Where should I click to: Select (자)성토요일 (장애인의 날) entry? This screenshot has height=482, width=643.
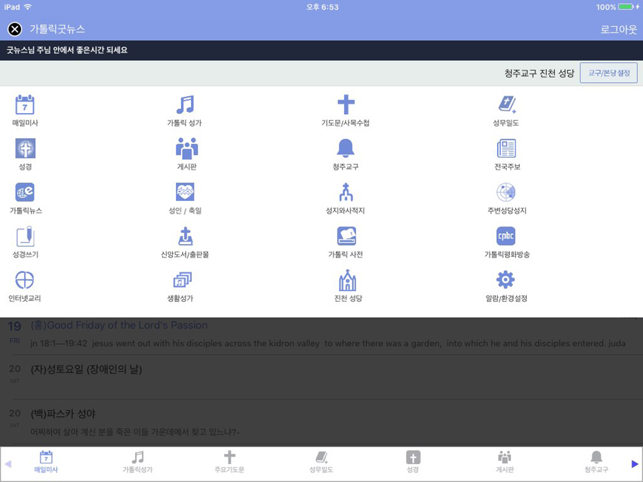(x=322, y=377)
